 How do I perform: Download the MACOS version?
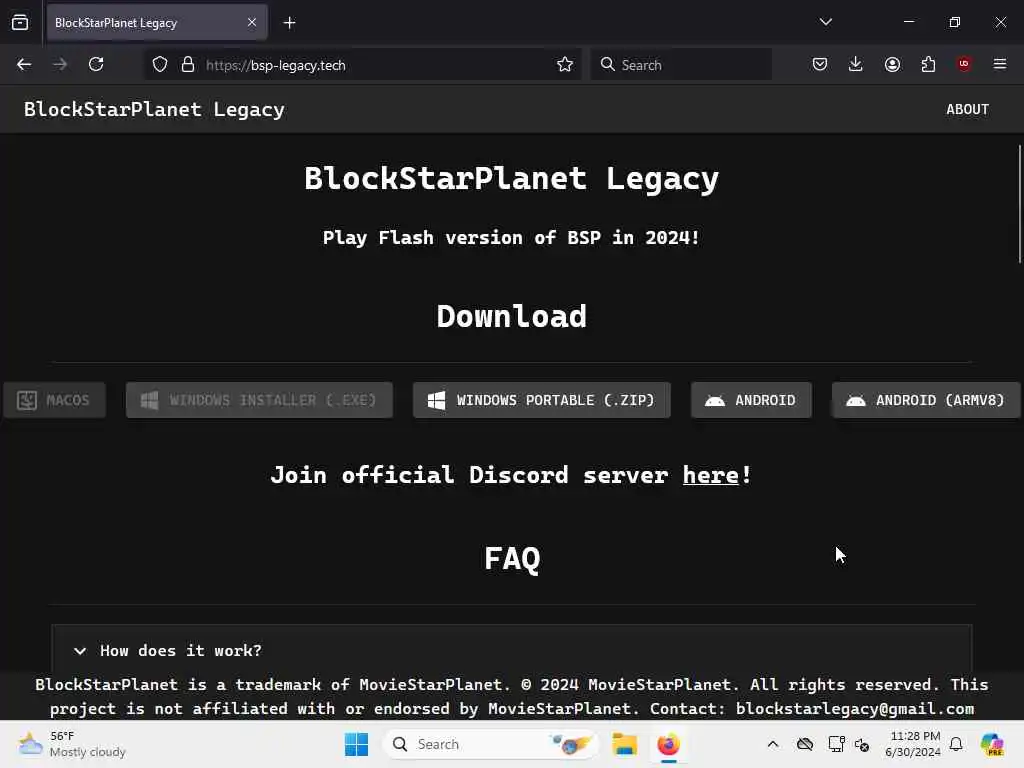click(54, 400)
